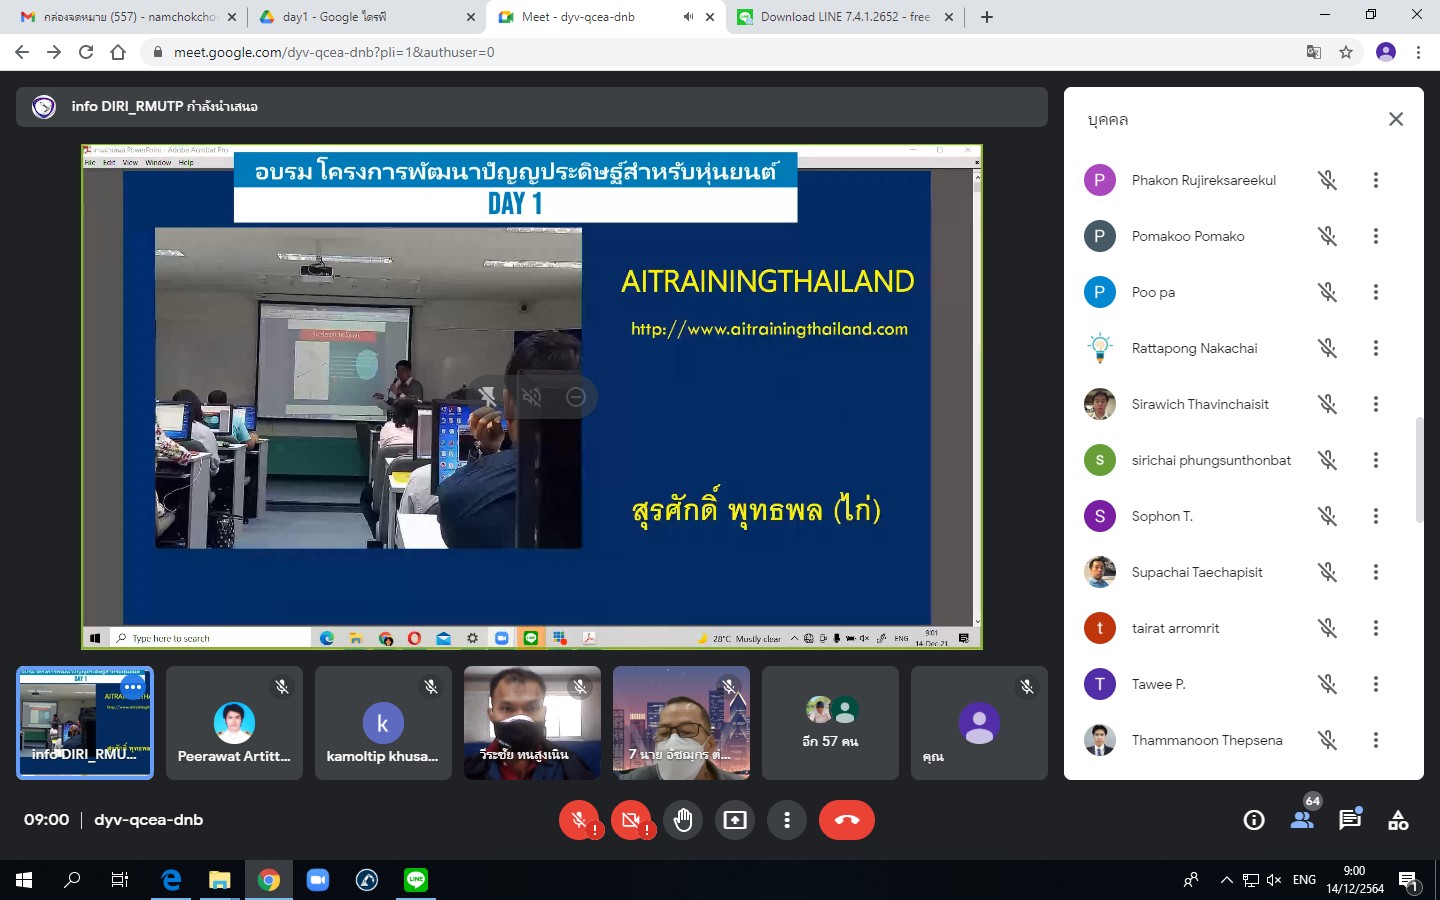Open more actions for Pomakoo Pomako
The height and width of the screenshot is (900, 1440).
1376,236
